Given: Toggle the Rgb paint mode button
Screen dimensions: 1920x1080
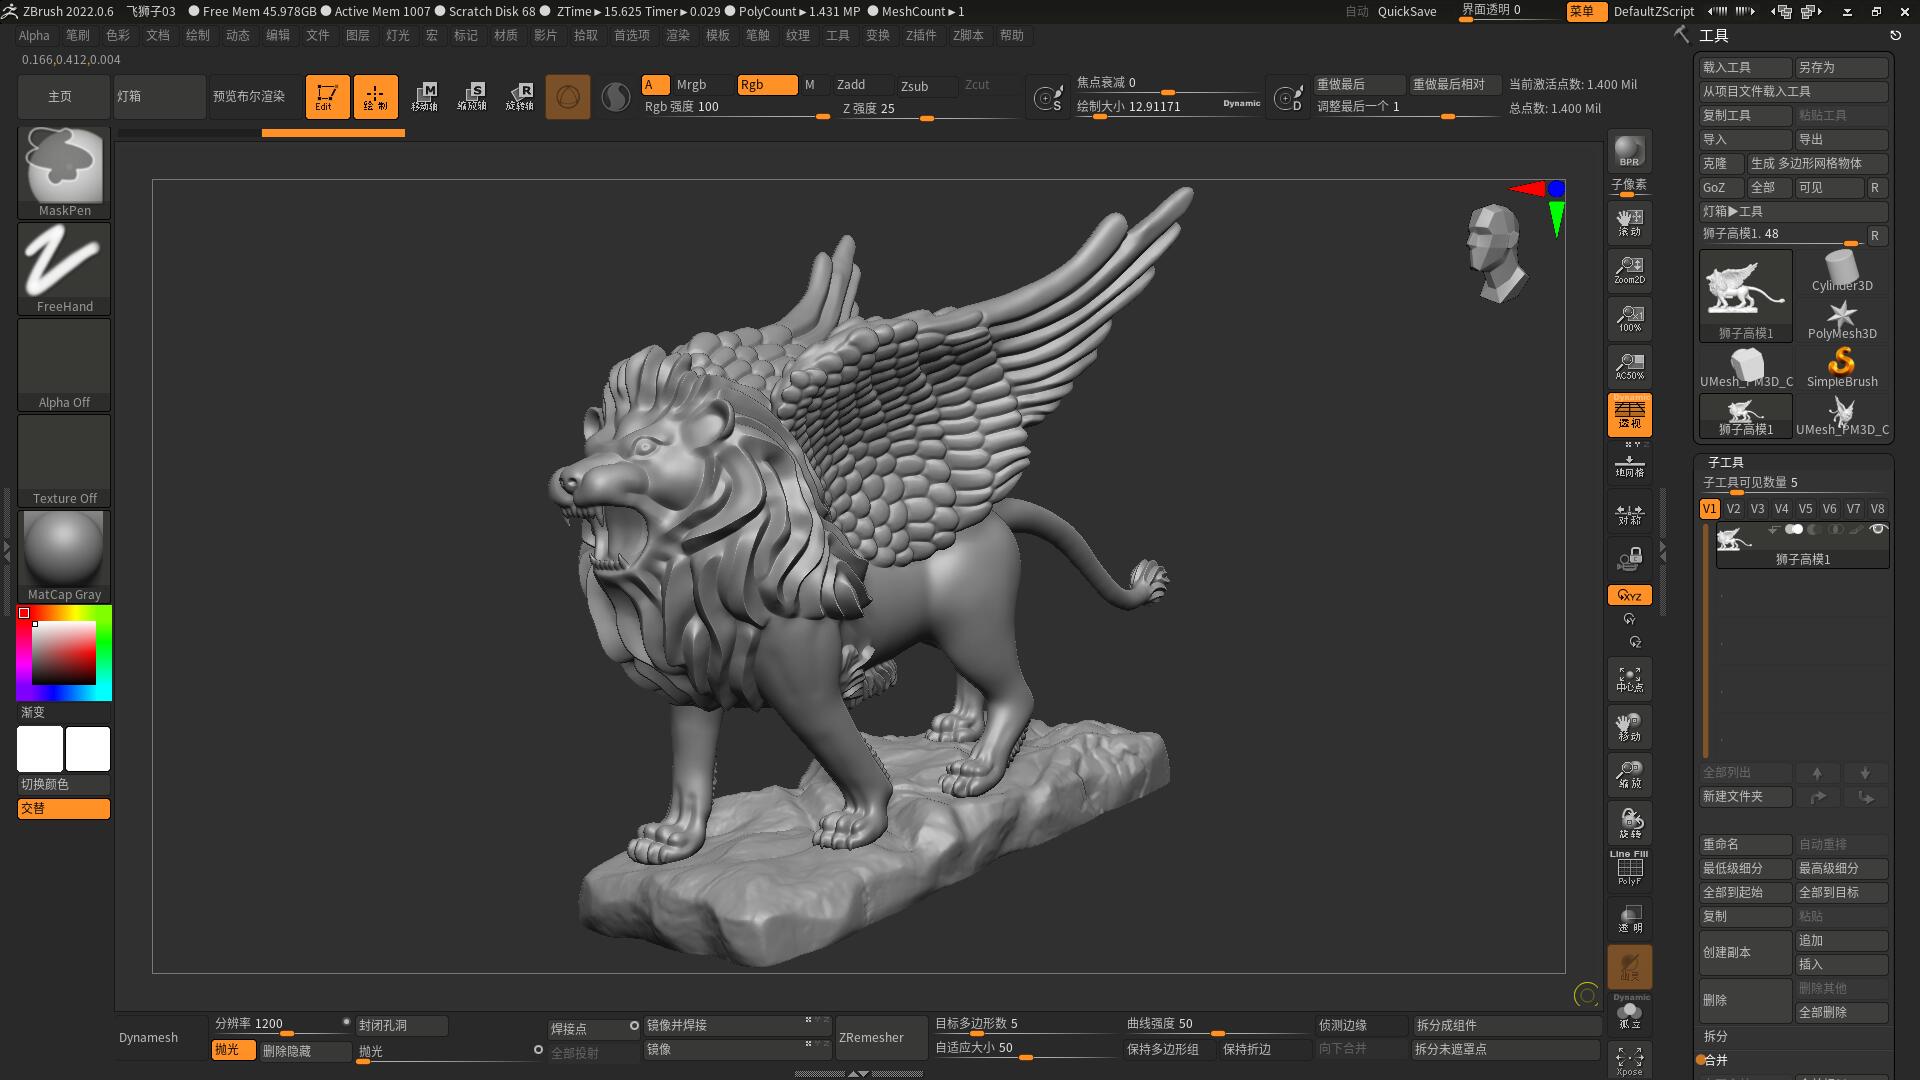Looking at the screenshot, I should tap(766, 85).
